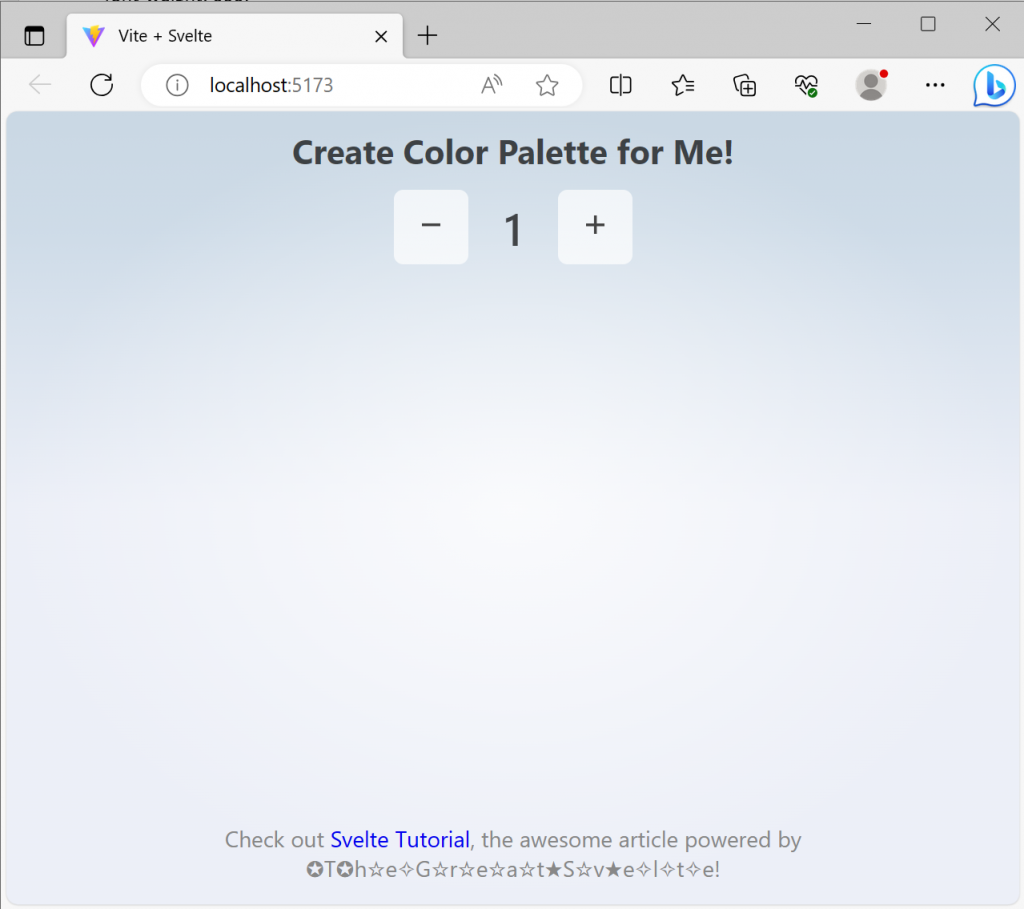
Task: Open the Collections icon
Action: tap(744, 85)
